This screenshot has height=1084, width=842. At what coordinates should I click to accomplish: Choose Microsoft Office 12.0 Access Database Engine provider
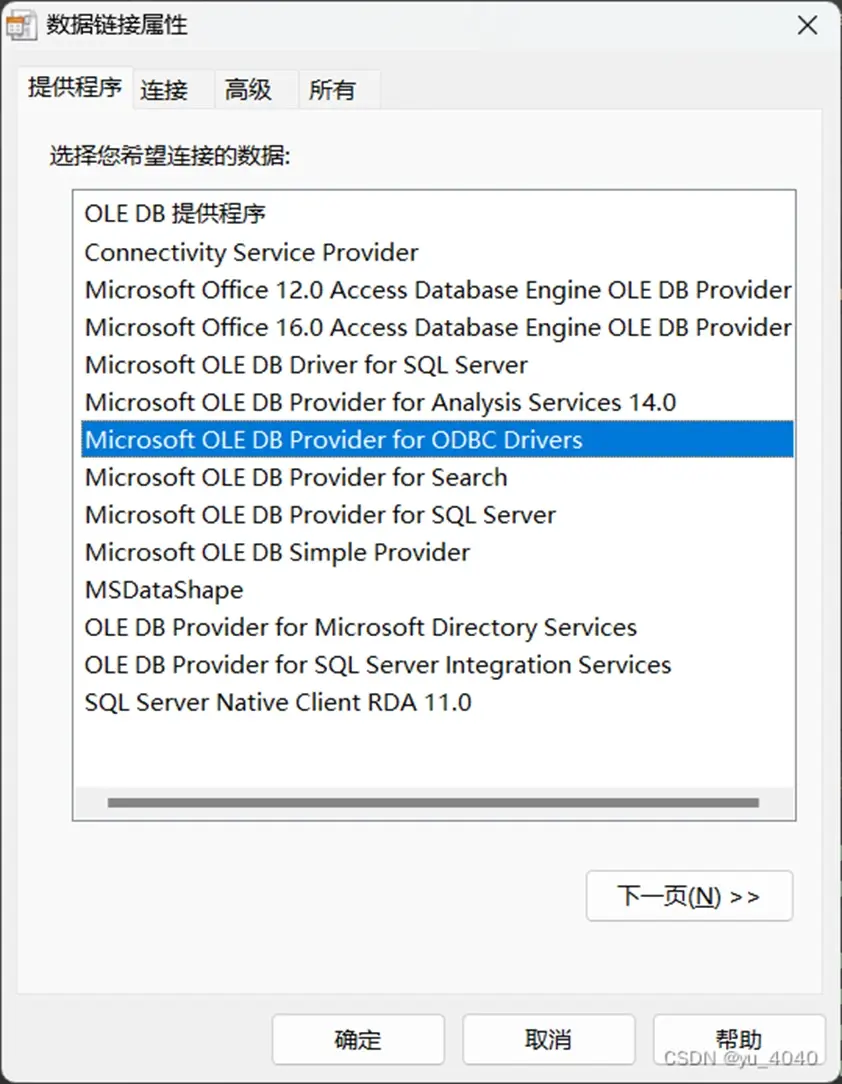point(438,290)
